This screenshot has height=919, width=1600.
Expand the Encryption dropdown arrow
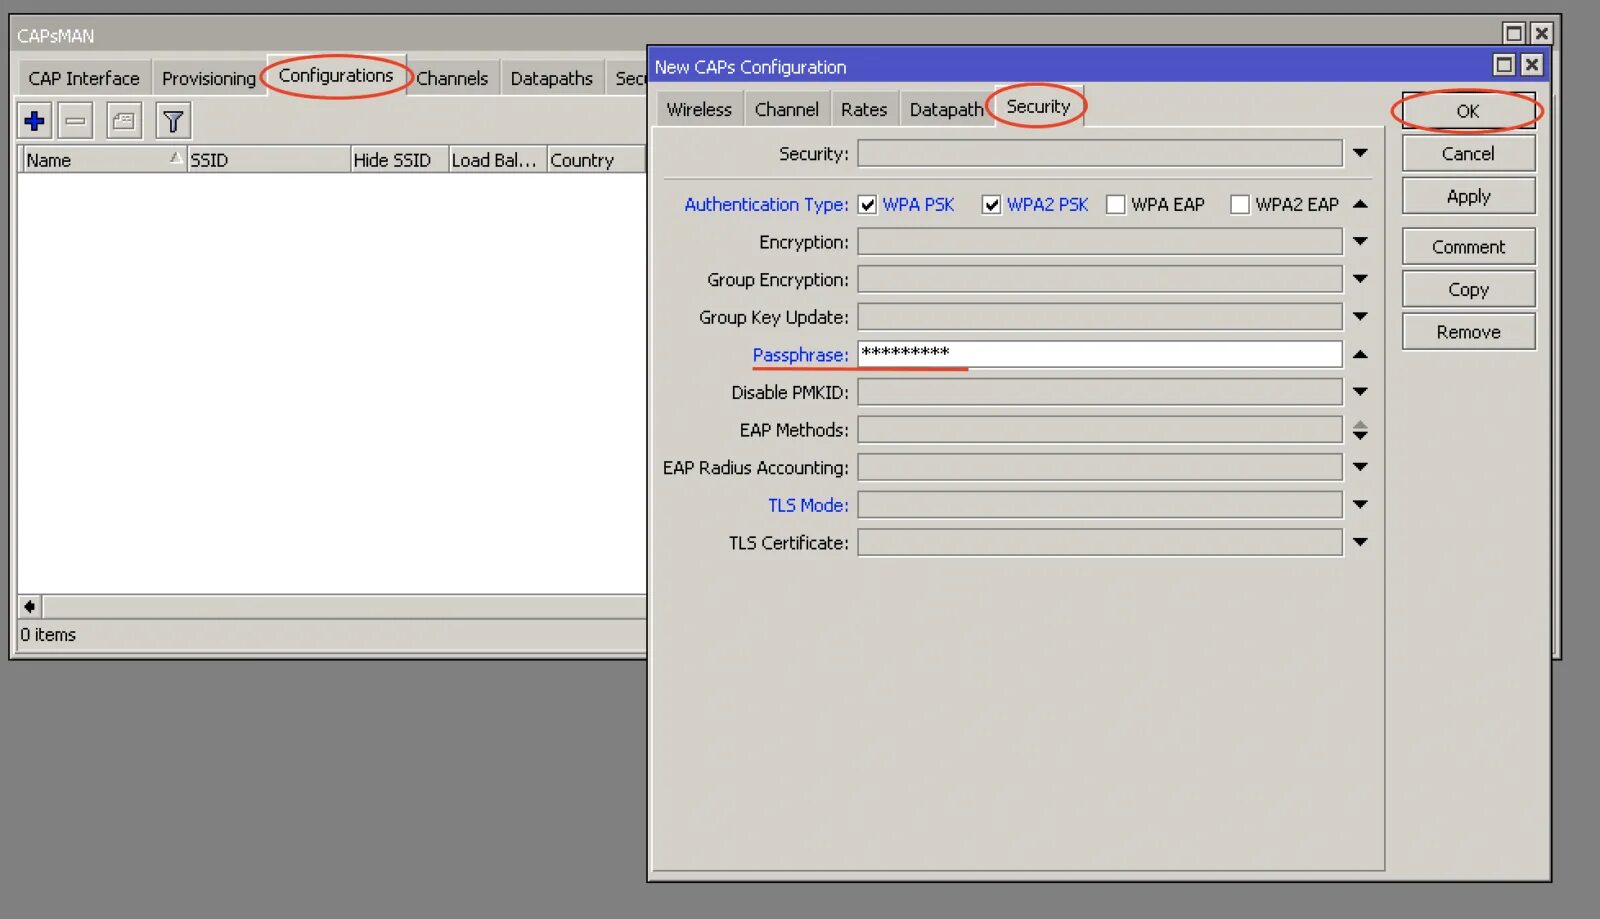pos(1360,241)
